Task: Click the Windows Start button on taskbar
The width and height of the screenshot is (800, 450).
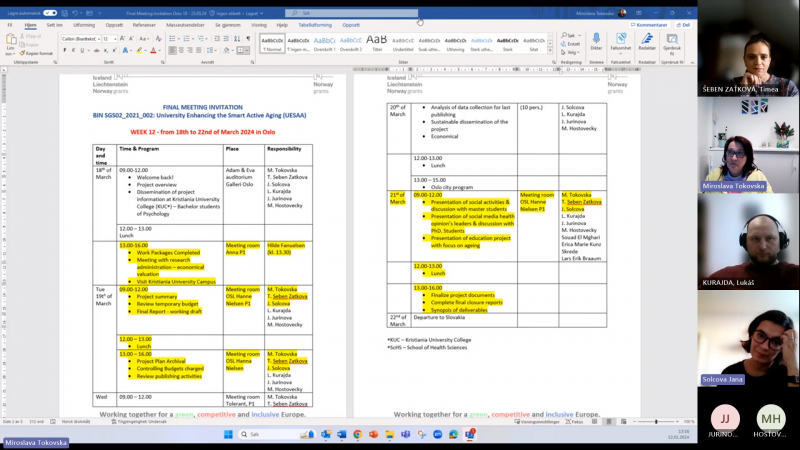Action: pyautogui.click(x=228, y=434)
